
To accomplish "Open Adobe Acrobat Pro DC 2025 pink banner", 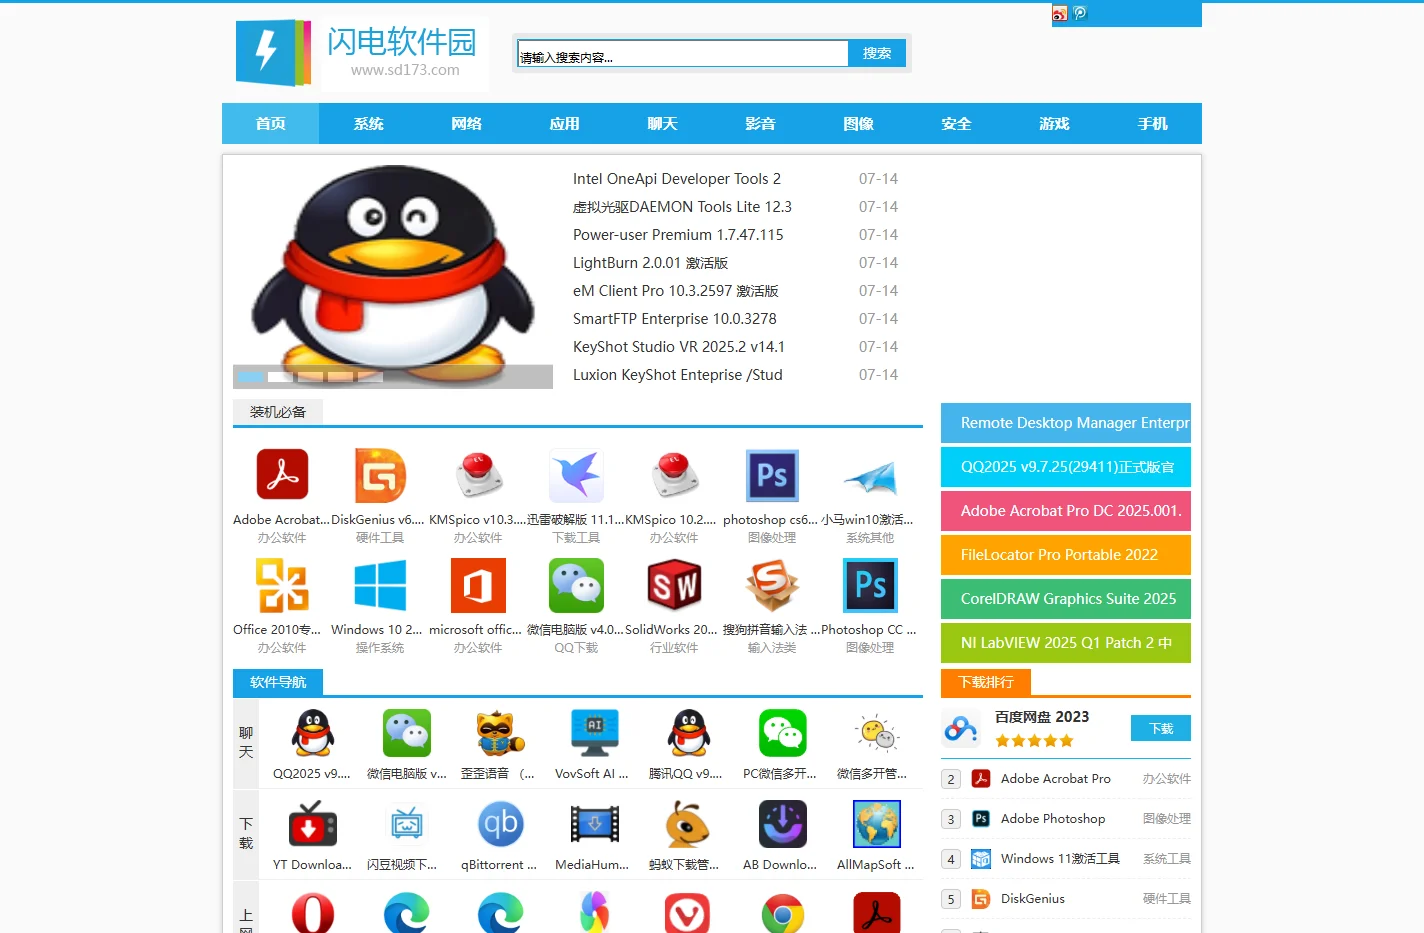I will (1066, 511).
